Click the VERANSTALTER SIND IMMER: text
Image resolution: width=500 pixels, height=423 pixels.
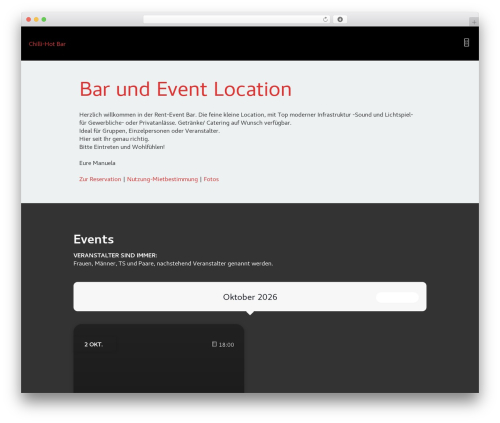[x=115, y=255]
